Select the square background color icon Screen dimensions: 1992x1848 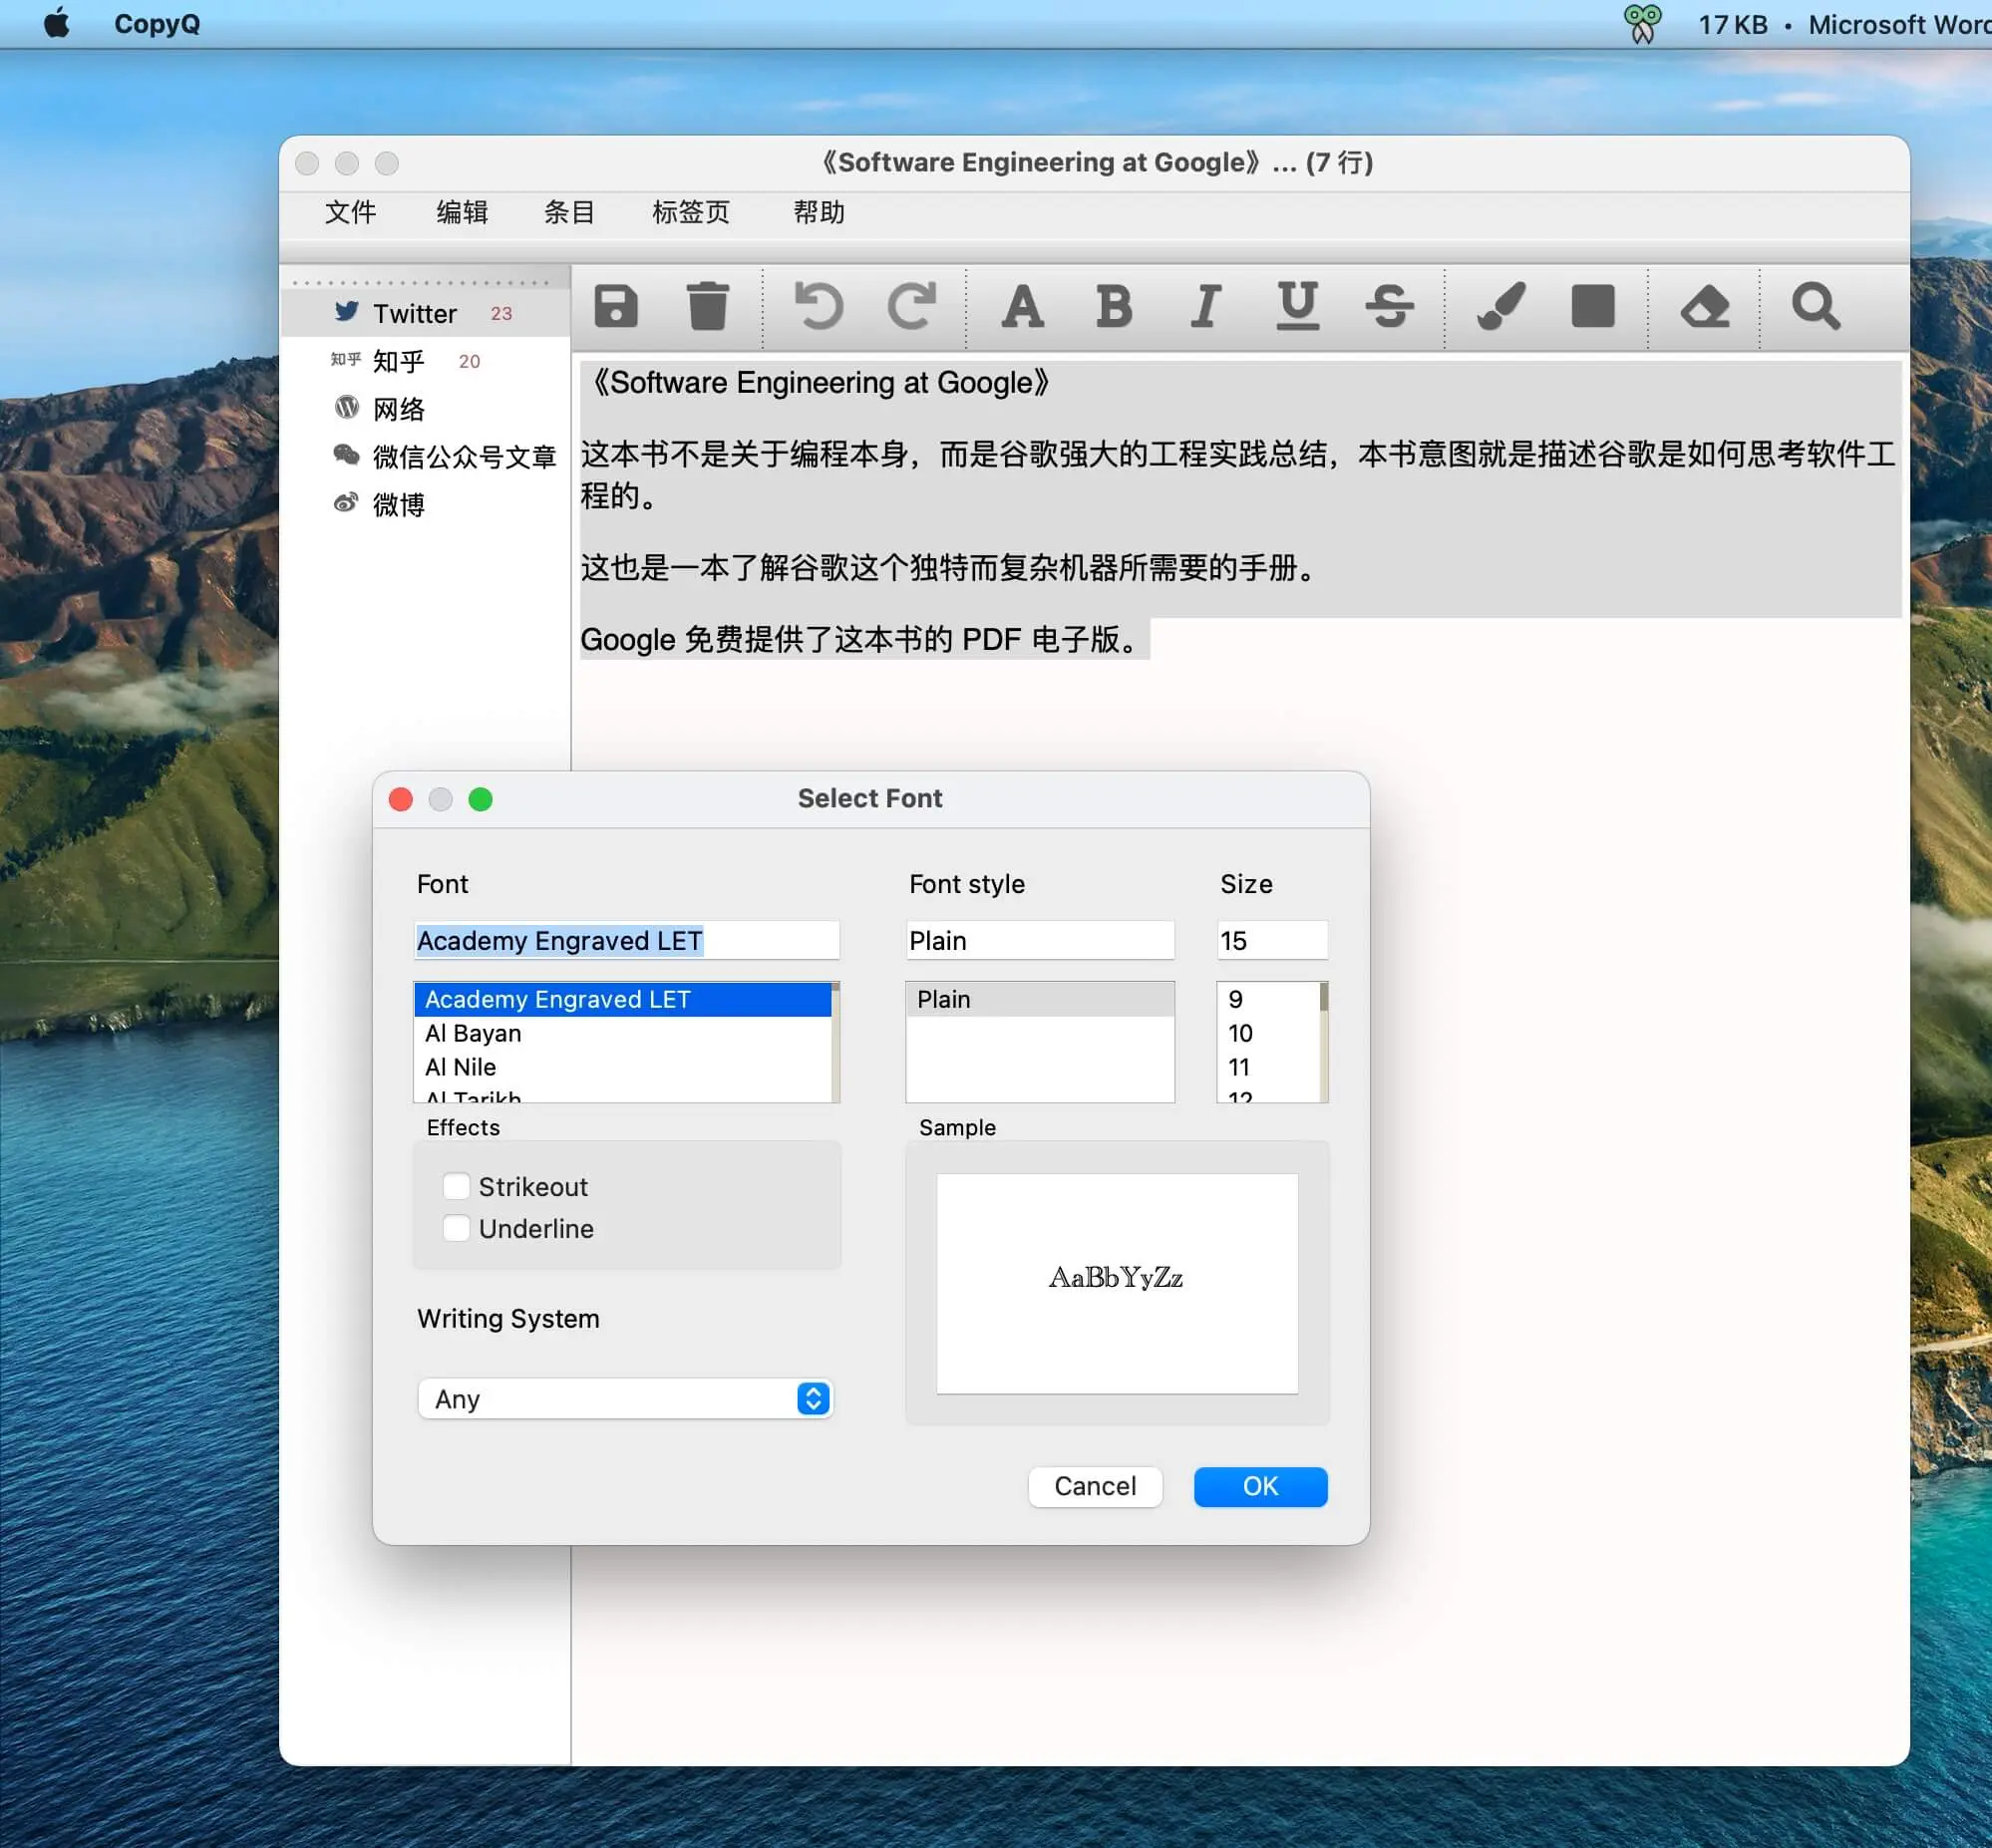pyautogui.click(x=1593, y=306)
